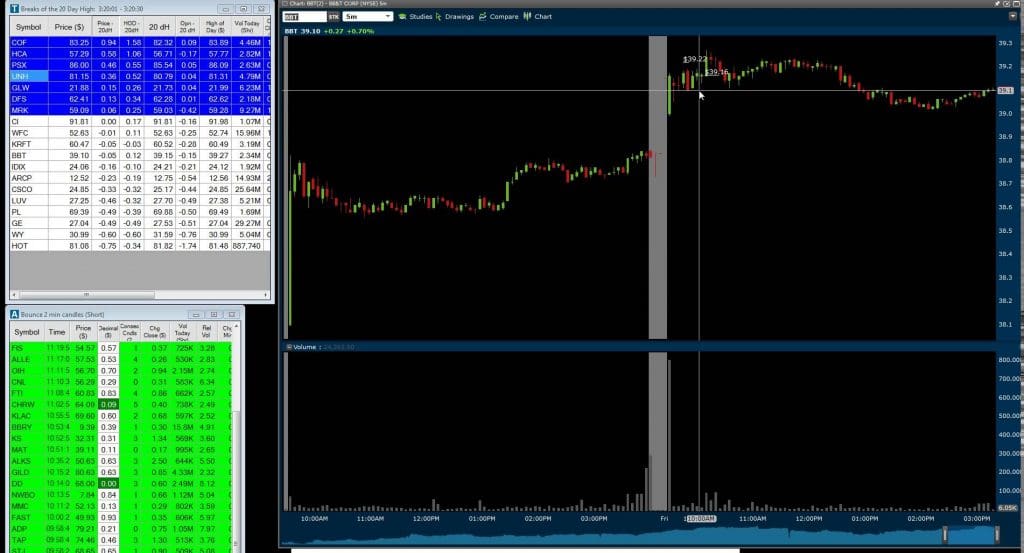Click the right handle of chart range slider
The image size is (1024, 553).
click(997, 534)
